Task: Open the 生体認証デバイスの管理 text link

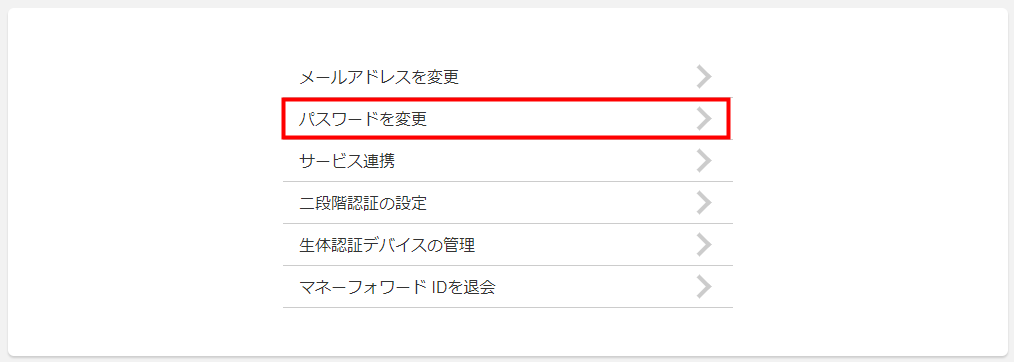Action: coord(388,246)
